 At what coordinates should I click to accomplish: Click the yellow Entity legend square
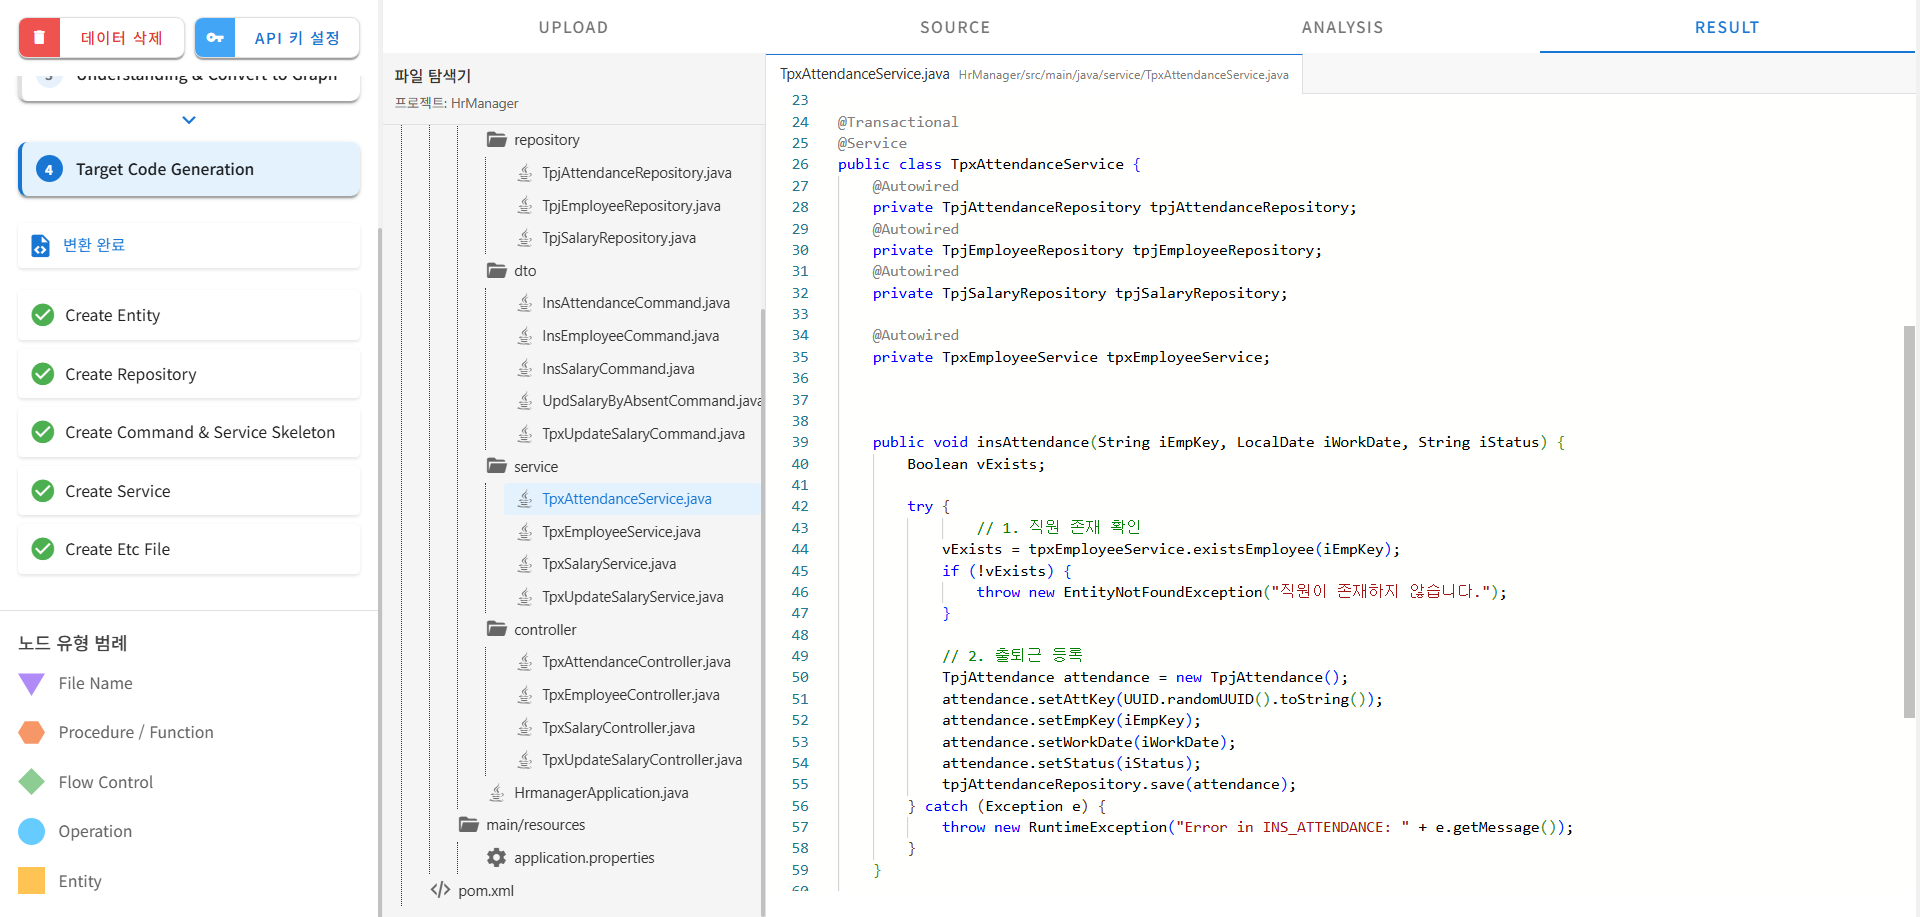[32, 880]
